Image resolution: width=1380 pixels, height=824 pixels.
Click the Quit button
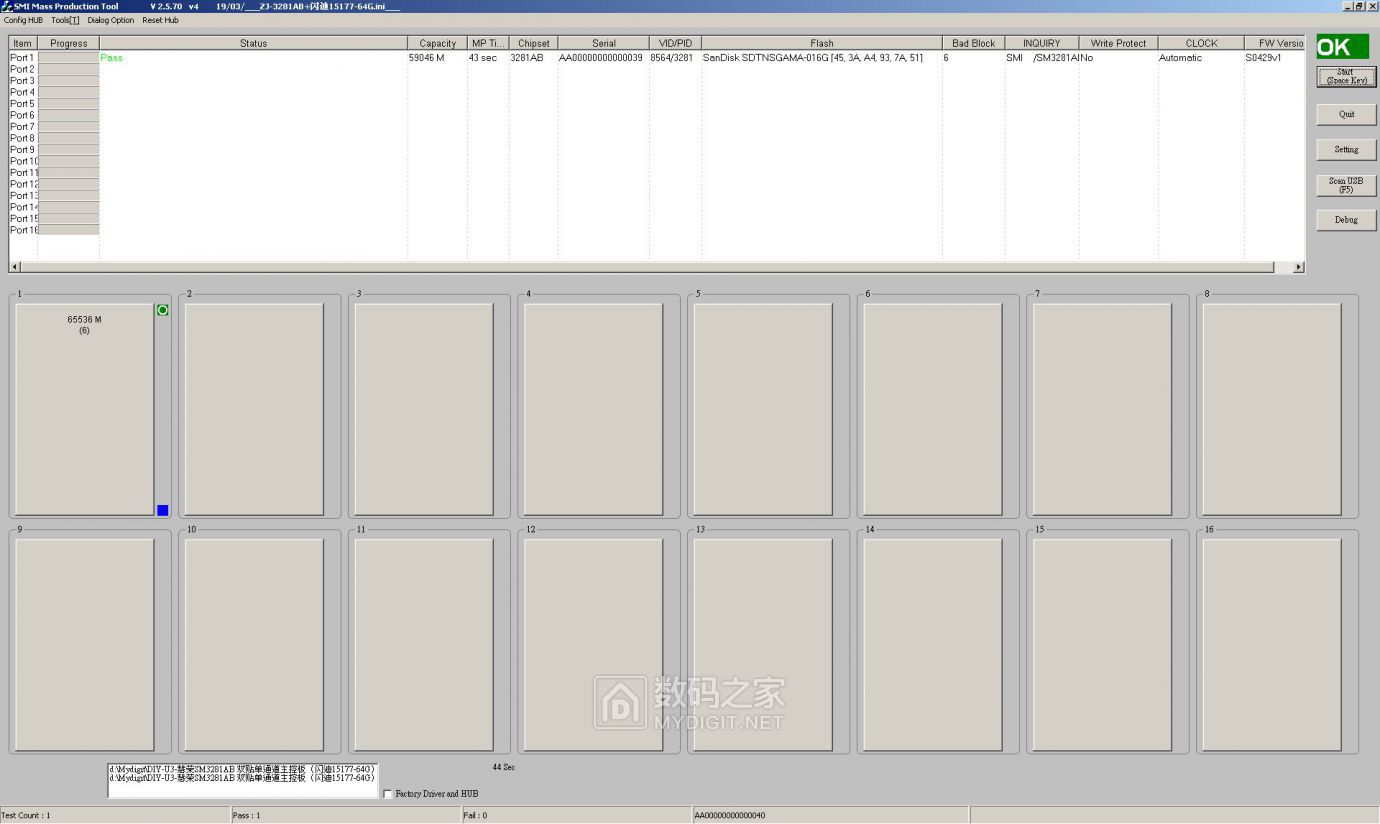tap(1346, 114)
